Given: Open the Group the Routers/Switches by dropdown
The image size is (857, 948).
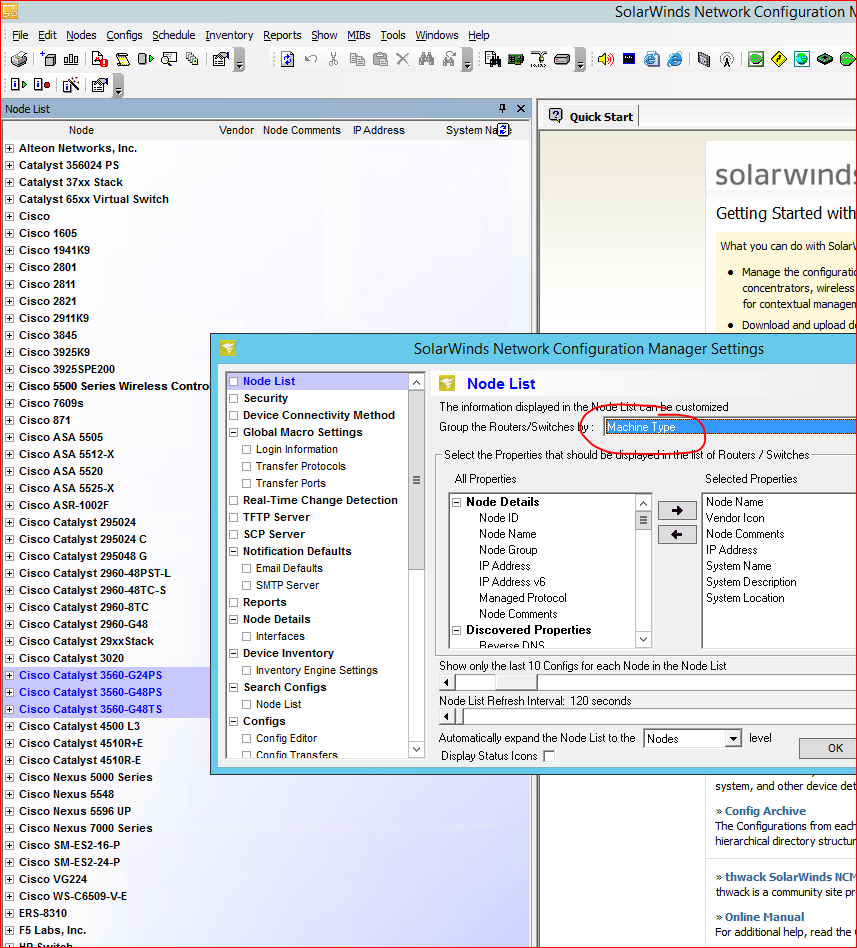Looking at the screenshot, I should pos(731,427).
